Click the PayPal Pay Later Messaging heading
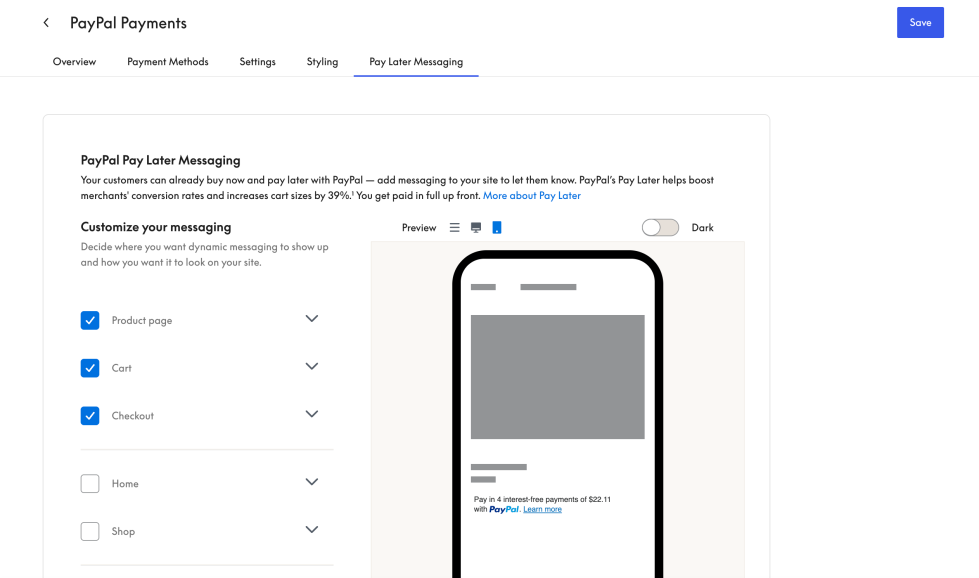The width and height of the screenshot is (979, 578). 160,160
